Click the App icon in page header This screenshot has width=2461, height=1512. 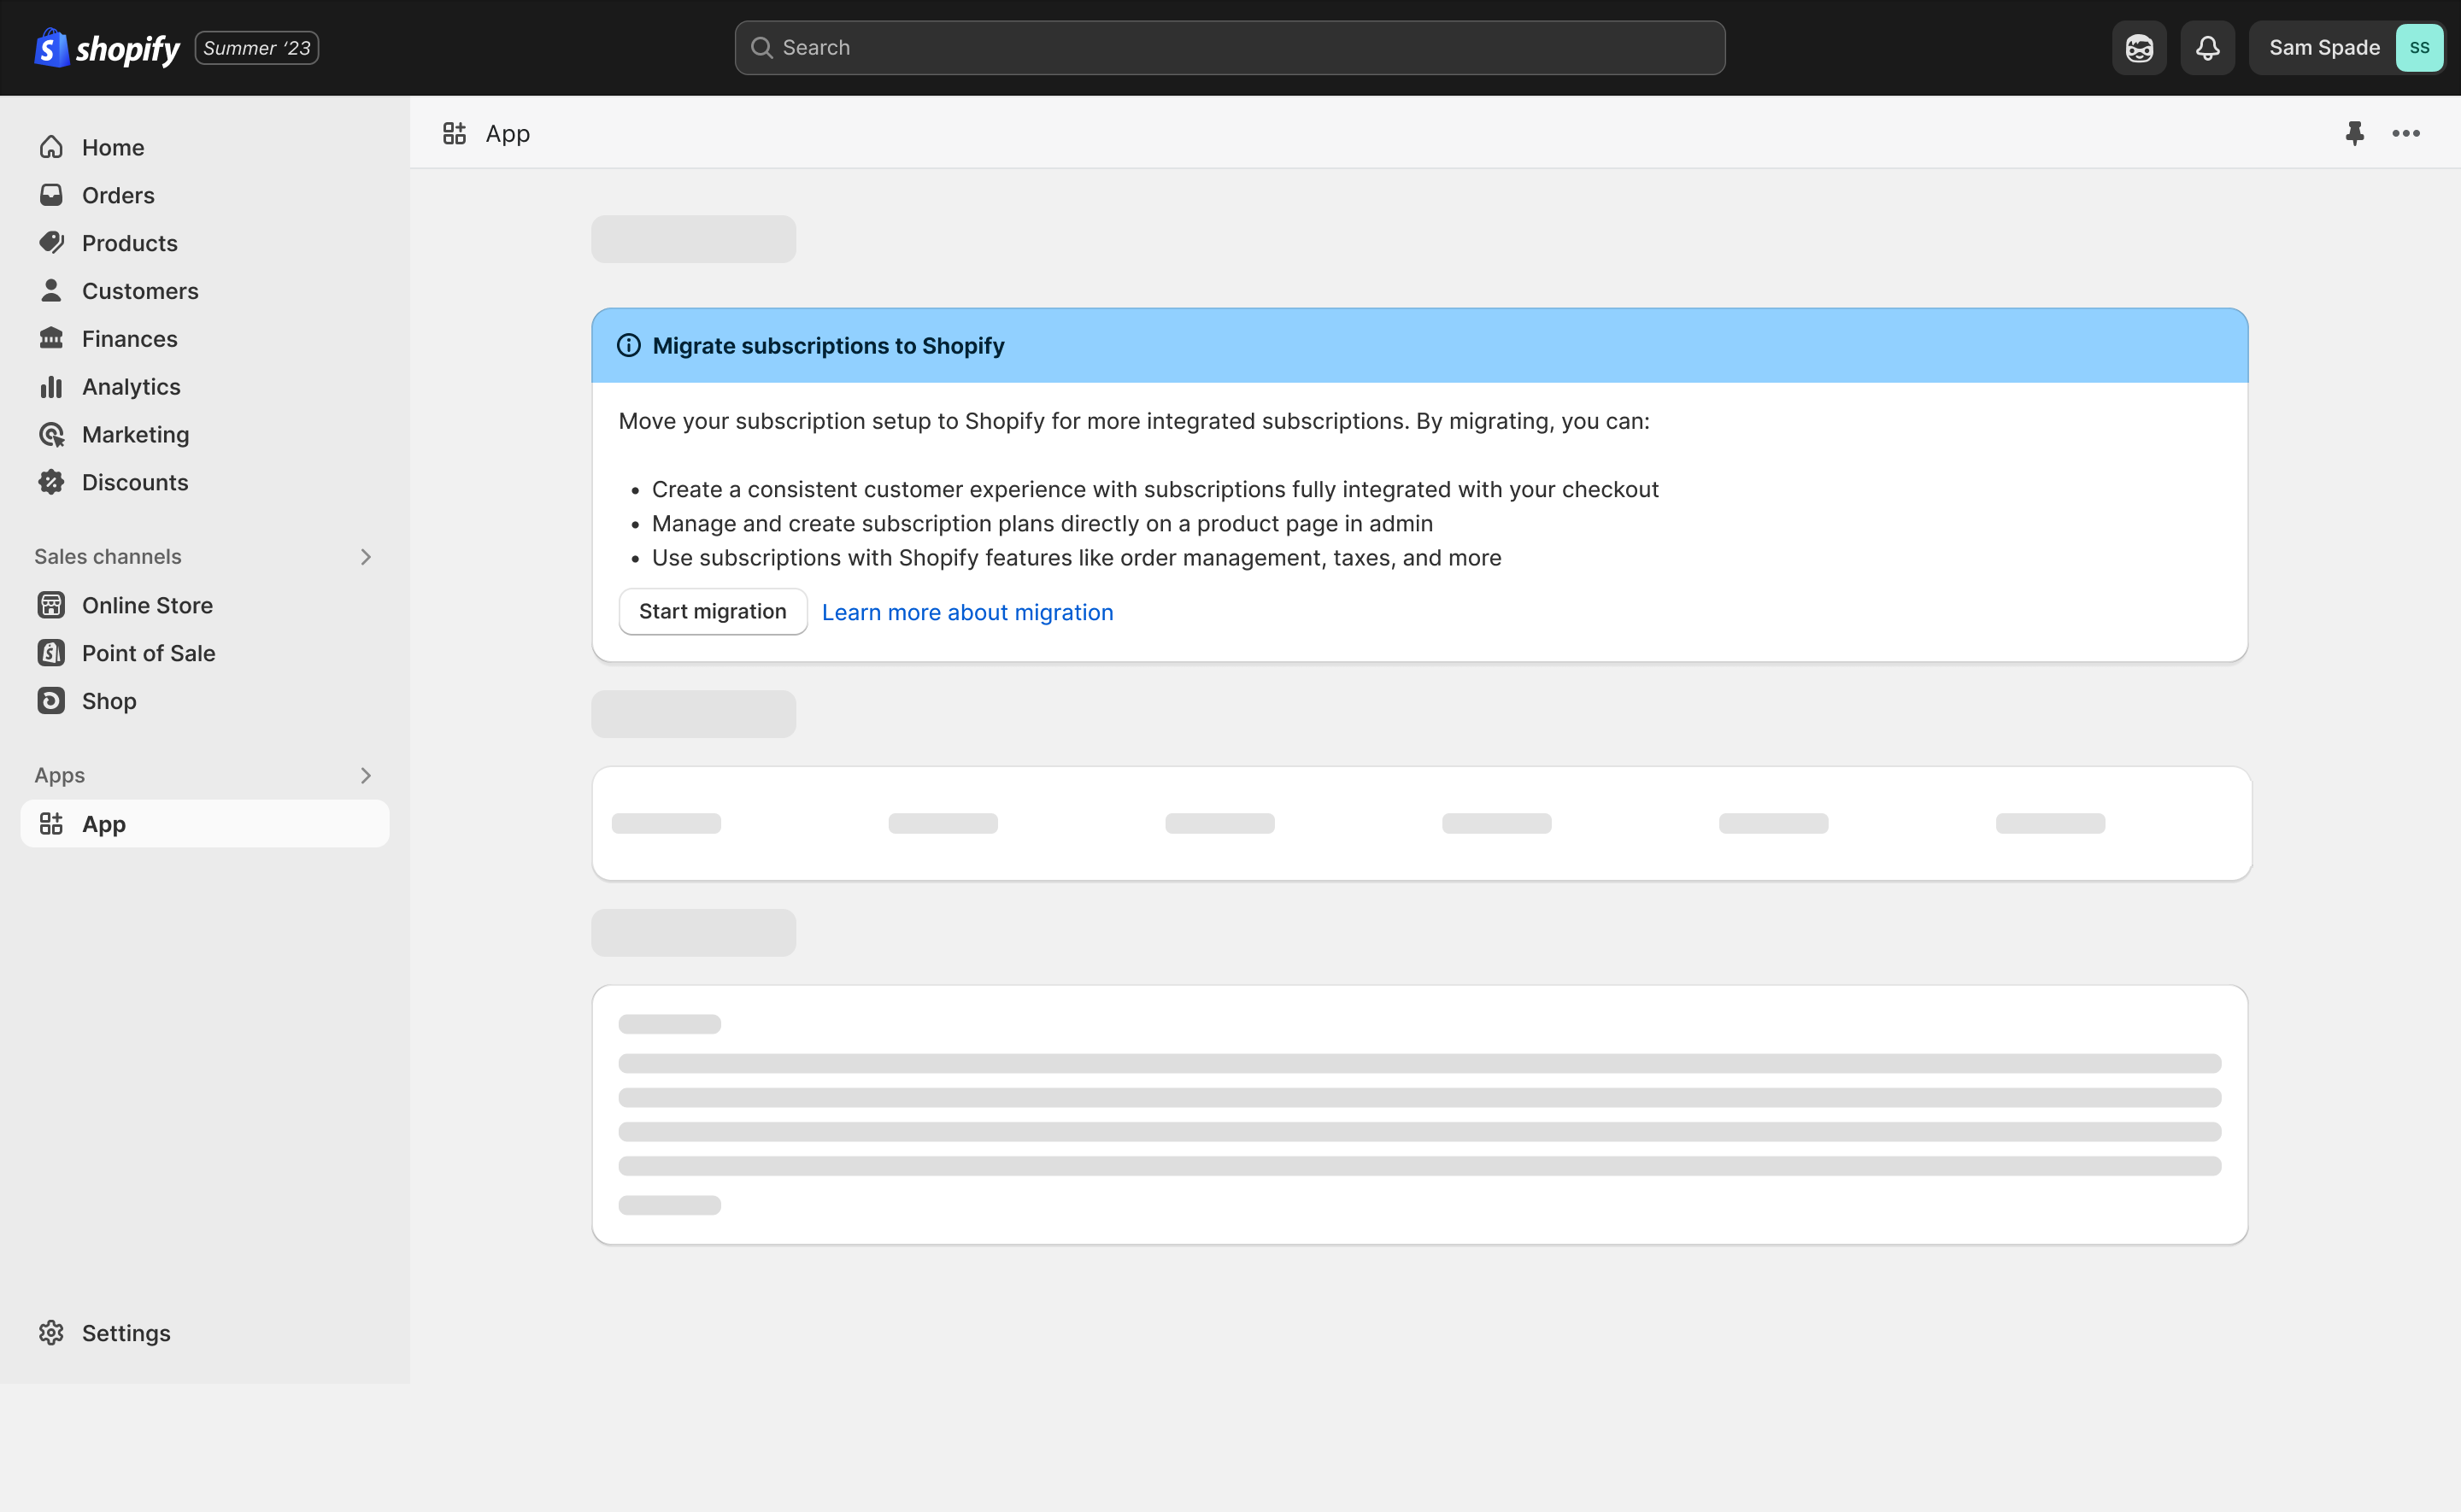point(454,134)
